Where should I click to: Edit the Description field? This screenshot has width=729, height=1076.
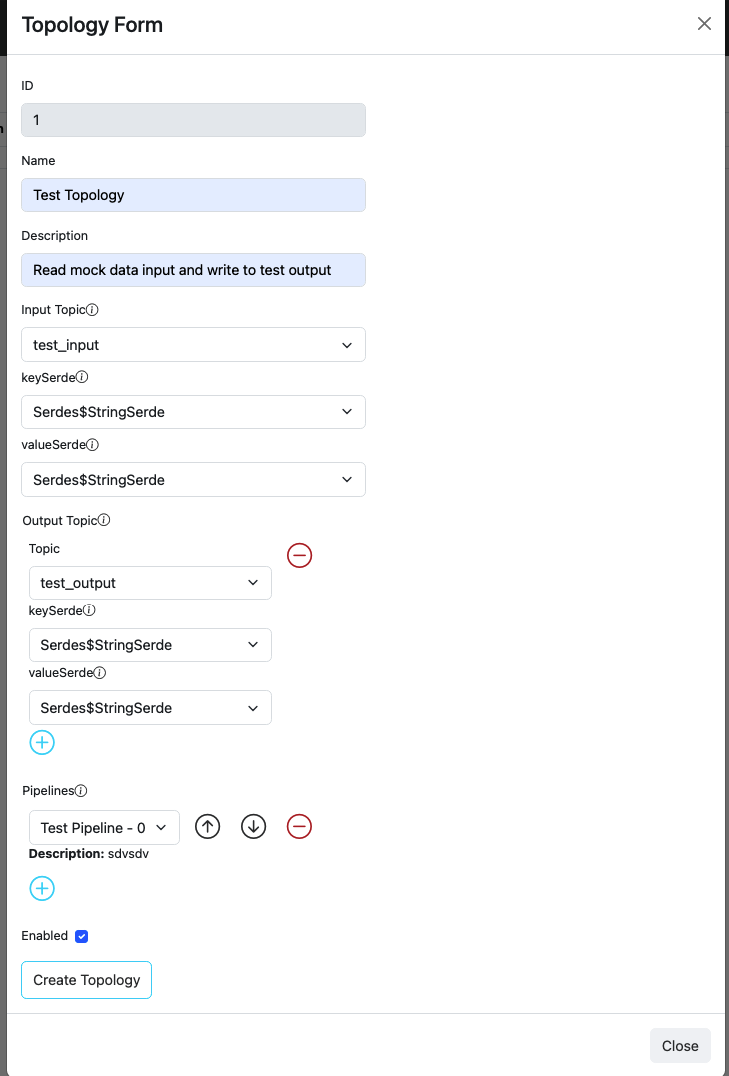click(x=193, y=270)
